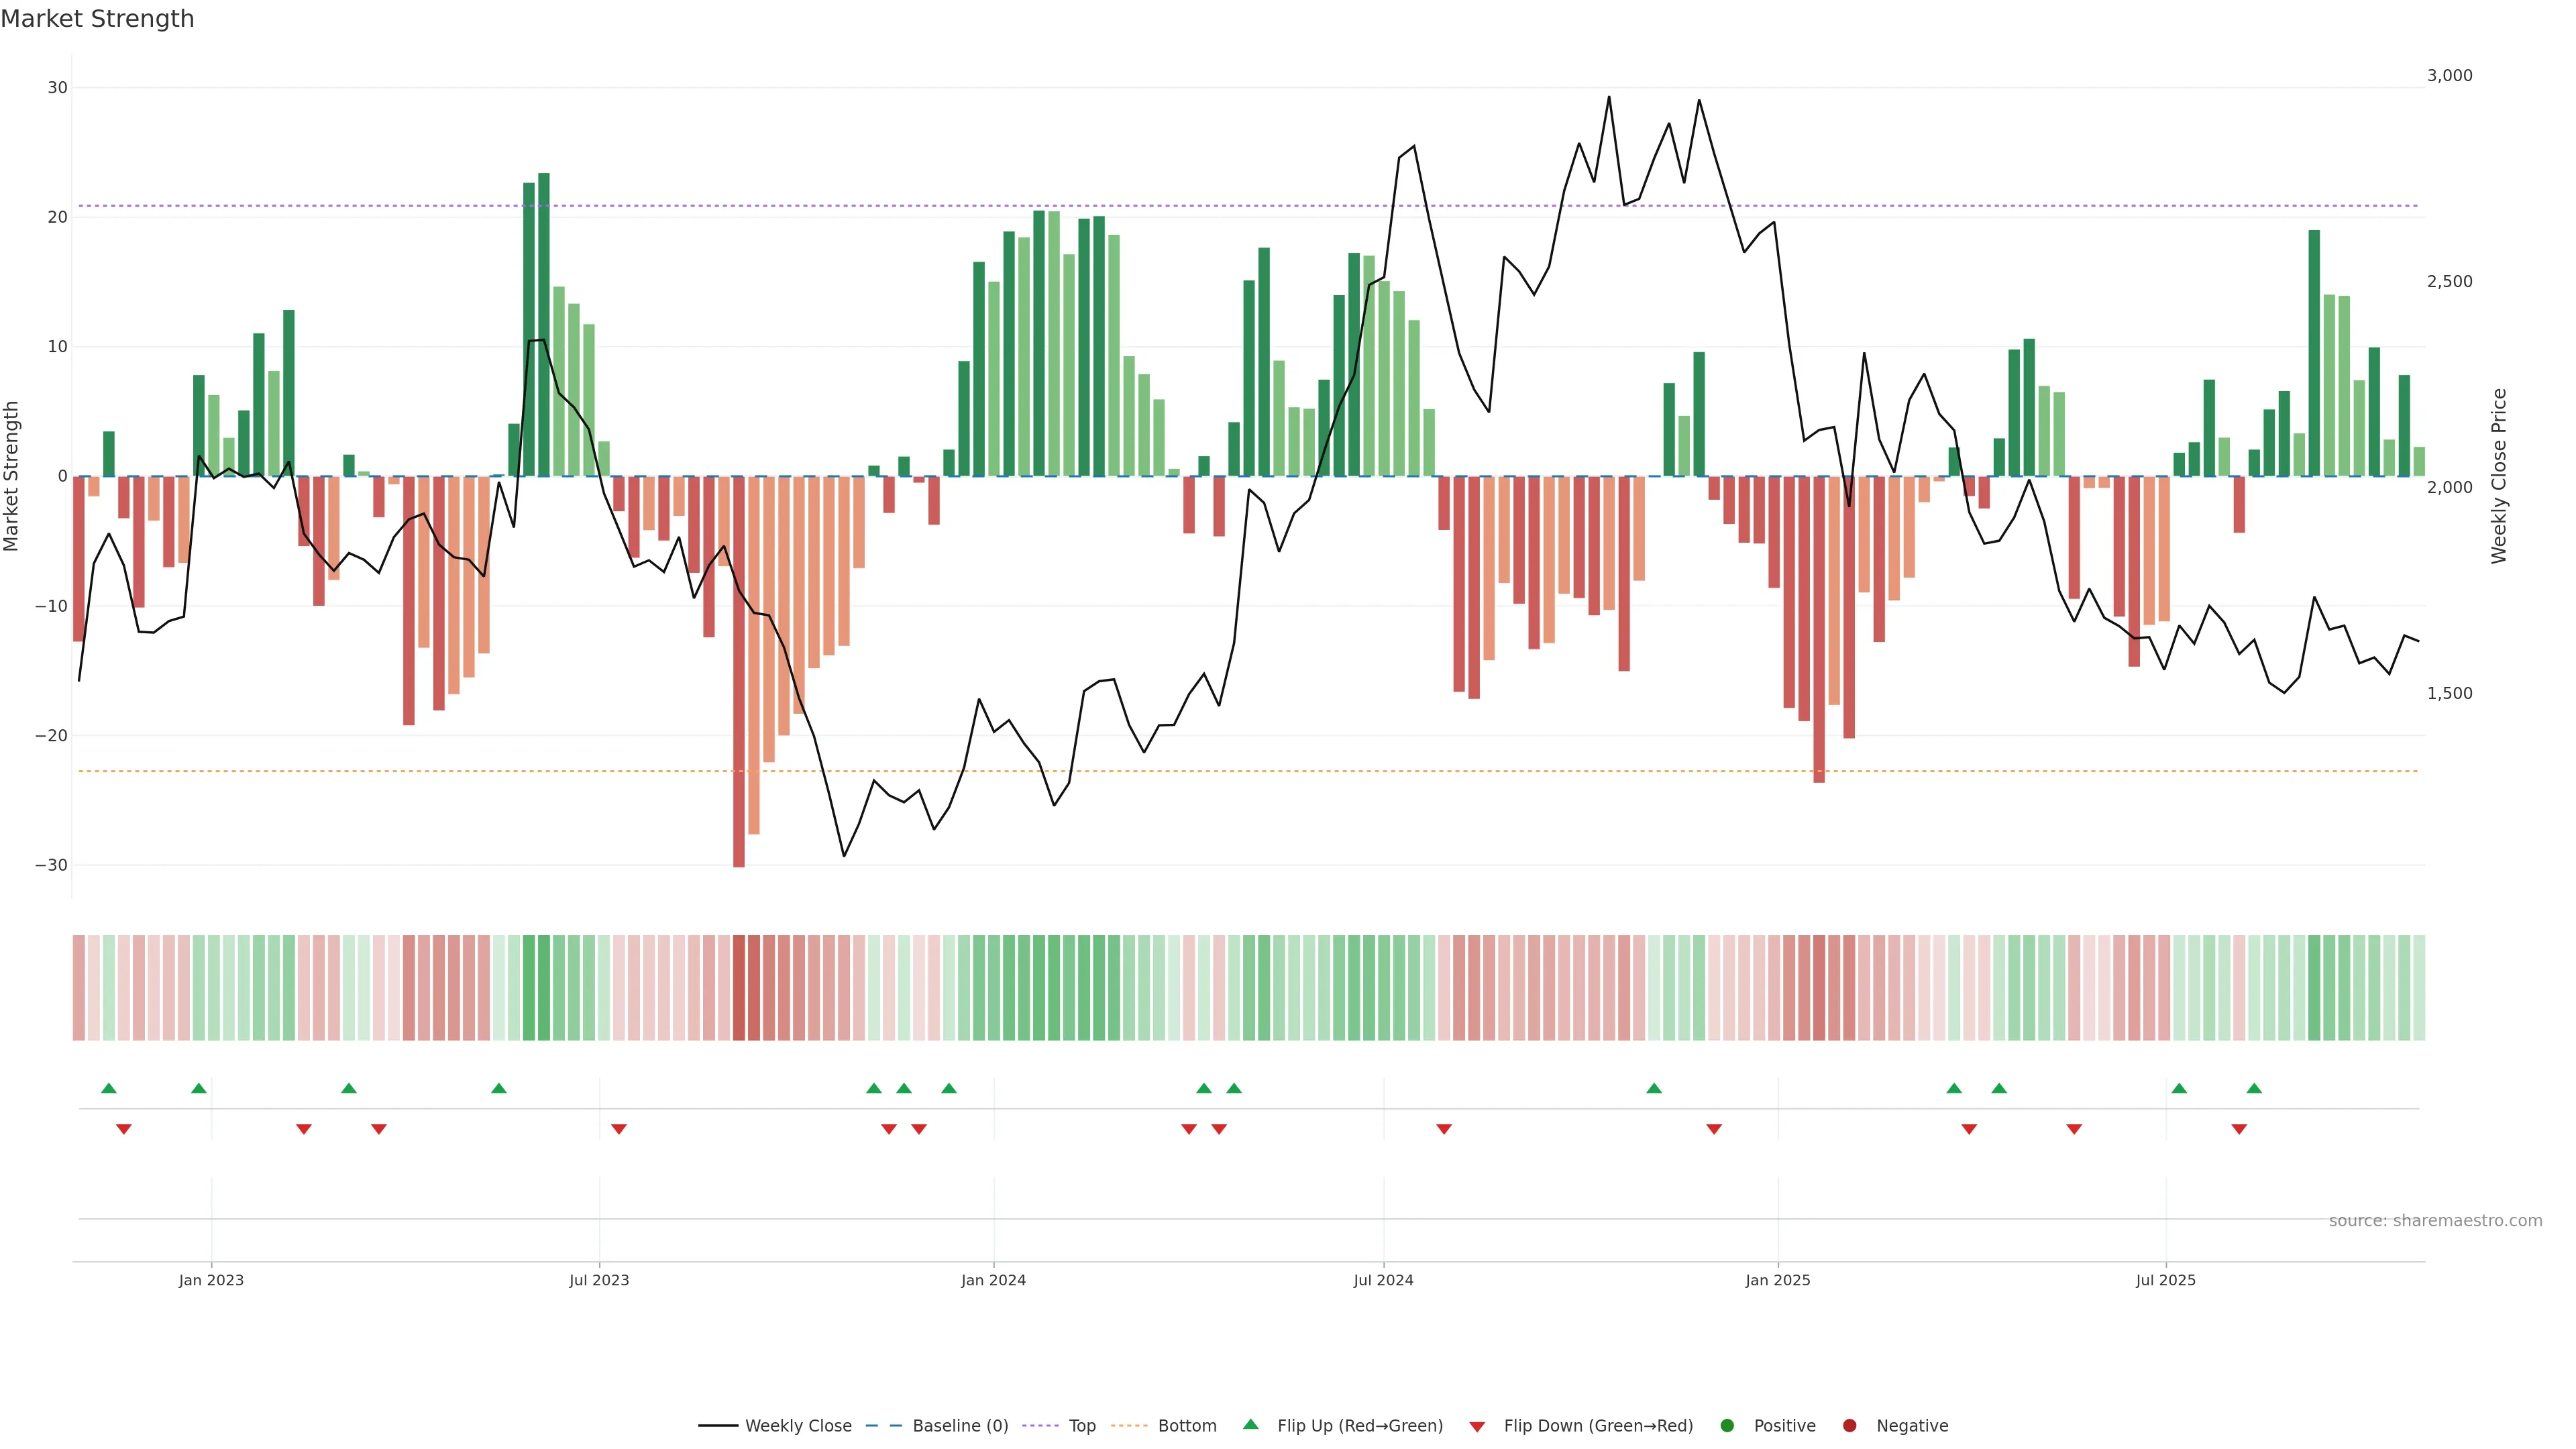2576x1449 pixels.
Task: Click the darkest red heatmap strip cell
Action: tap(739, 988)
